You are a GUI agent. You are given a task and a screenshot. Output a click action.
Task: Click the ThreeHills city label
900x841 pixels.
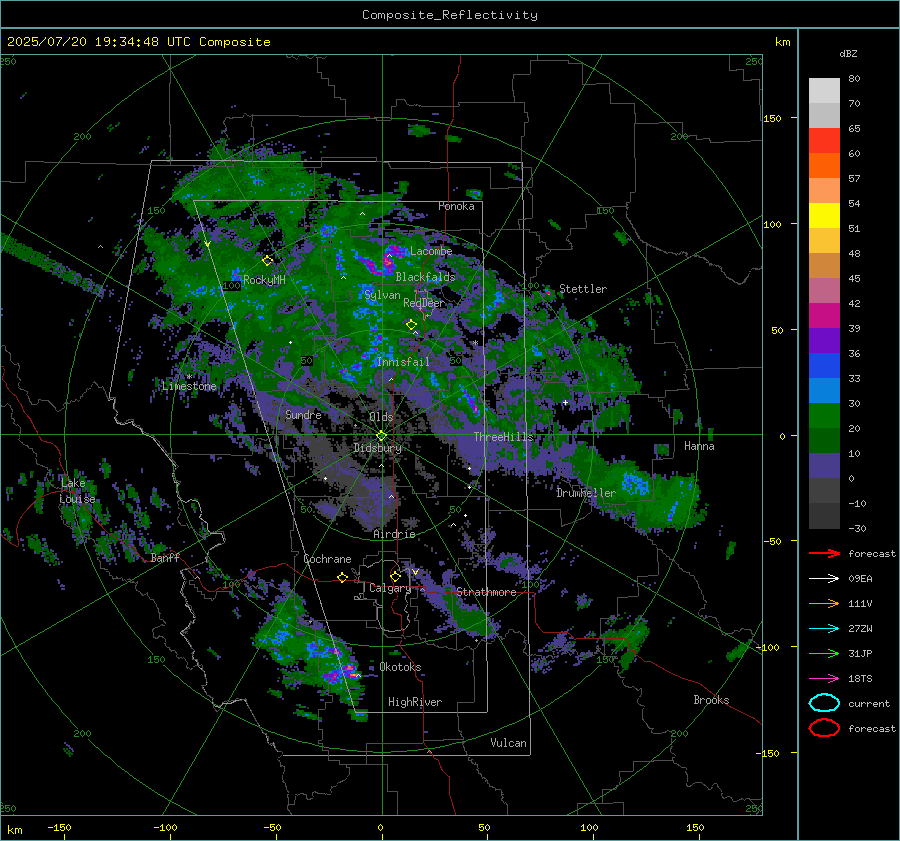point(503,437)
